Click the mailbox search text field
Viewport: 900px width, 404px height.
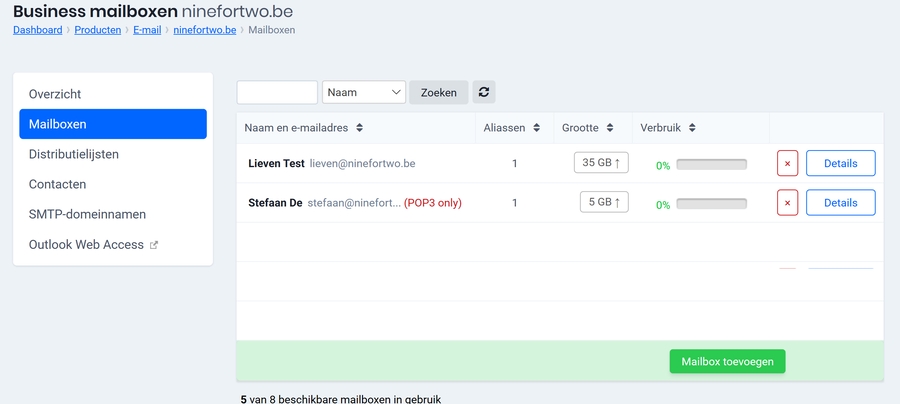[x=277, y=92]
